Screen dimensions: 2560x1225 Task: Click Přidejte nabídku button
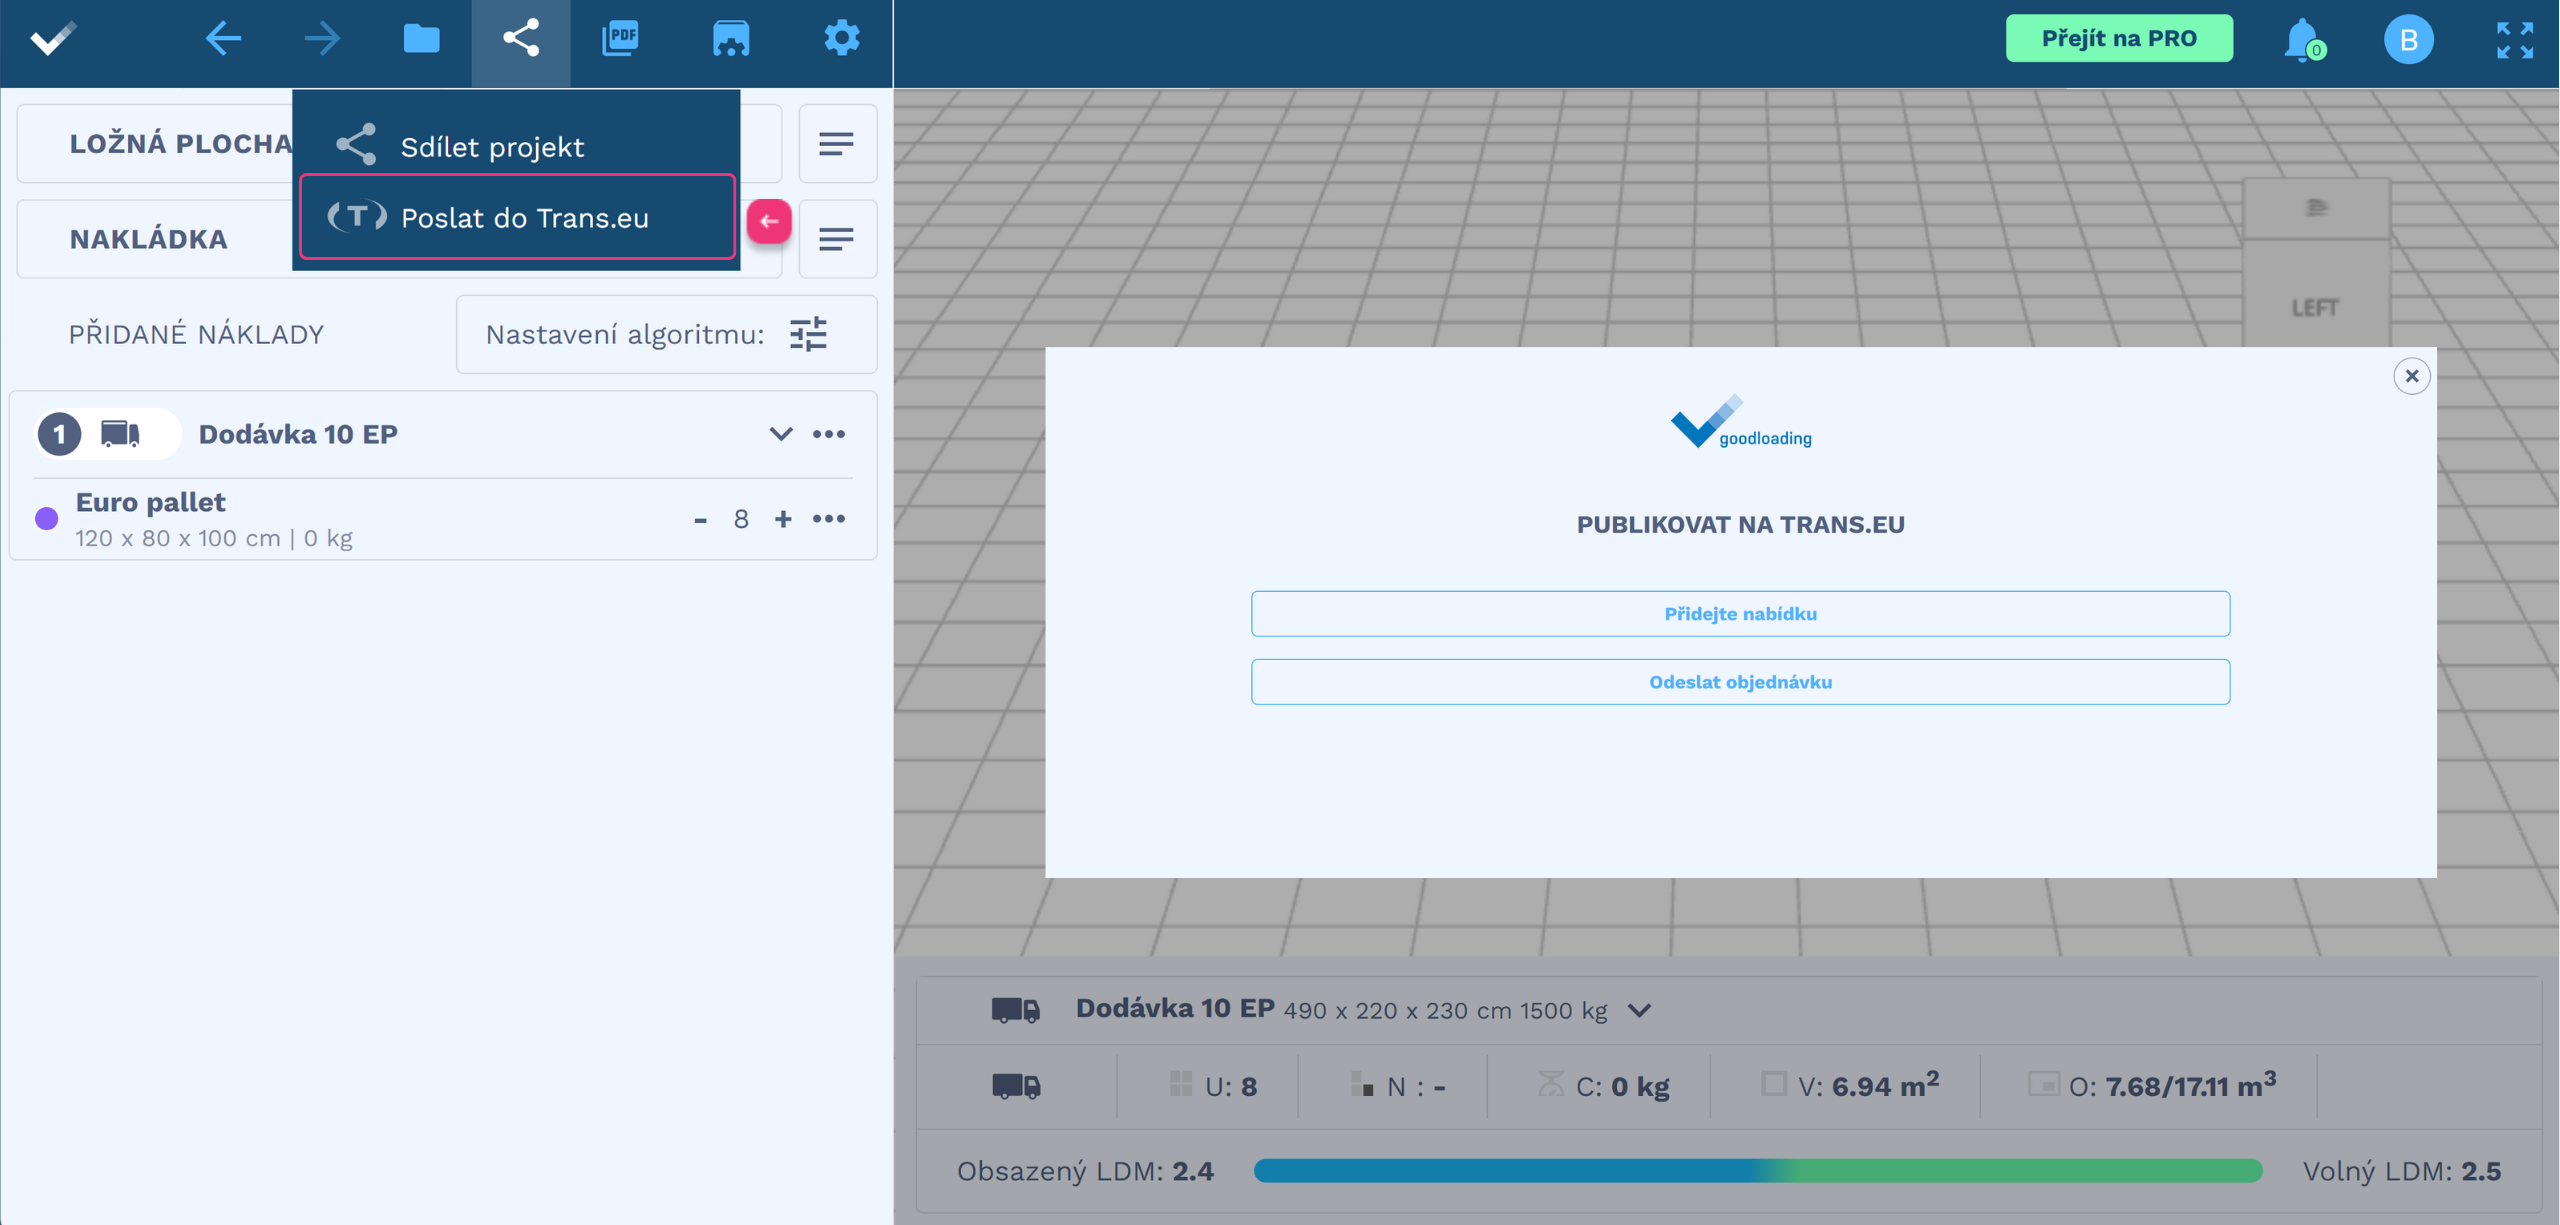click(x=1739, y=614)
